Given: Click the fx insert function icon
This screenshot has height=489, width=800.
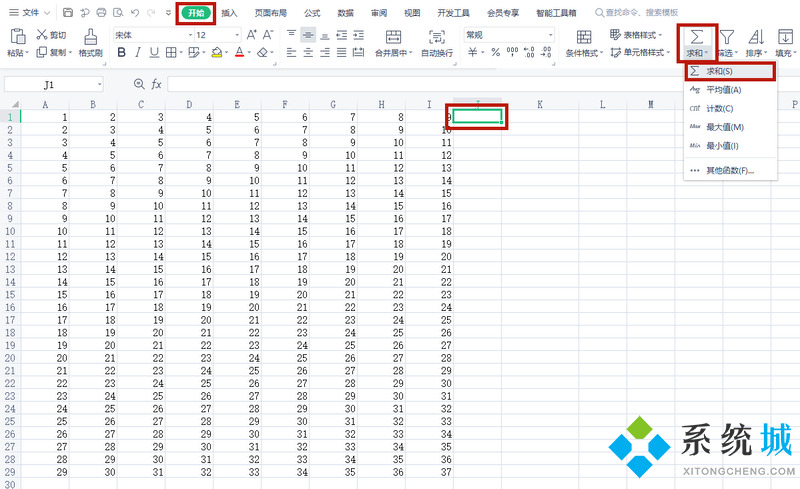Looking at the screenshot, I should pyautogui.click(x=156, y=85).
